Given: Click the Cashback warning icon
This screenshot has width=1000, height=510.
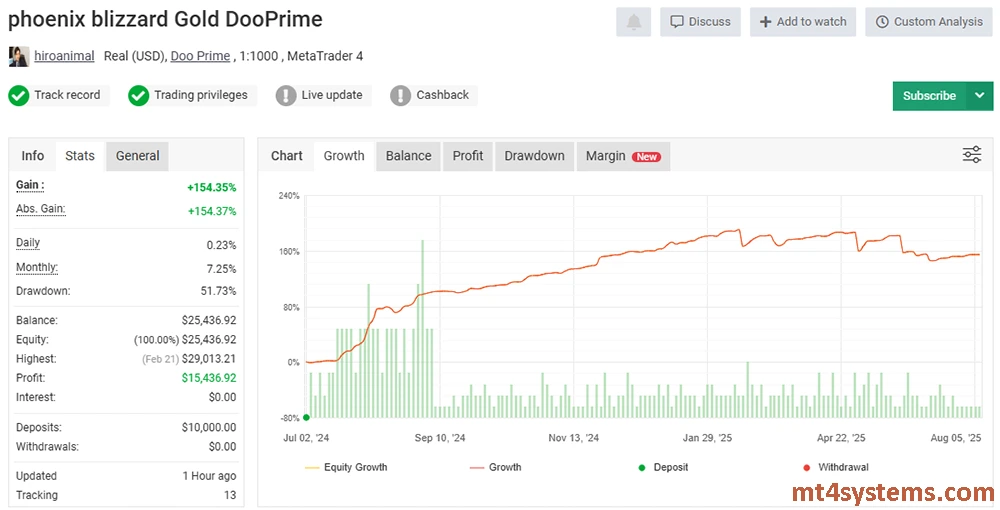Looking at the screenshot, I should click(x=400, y=95).
